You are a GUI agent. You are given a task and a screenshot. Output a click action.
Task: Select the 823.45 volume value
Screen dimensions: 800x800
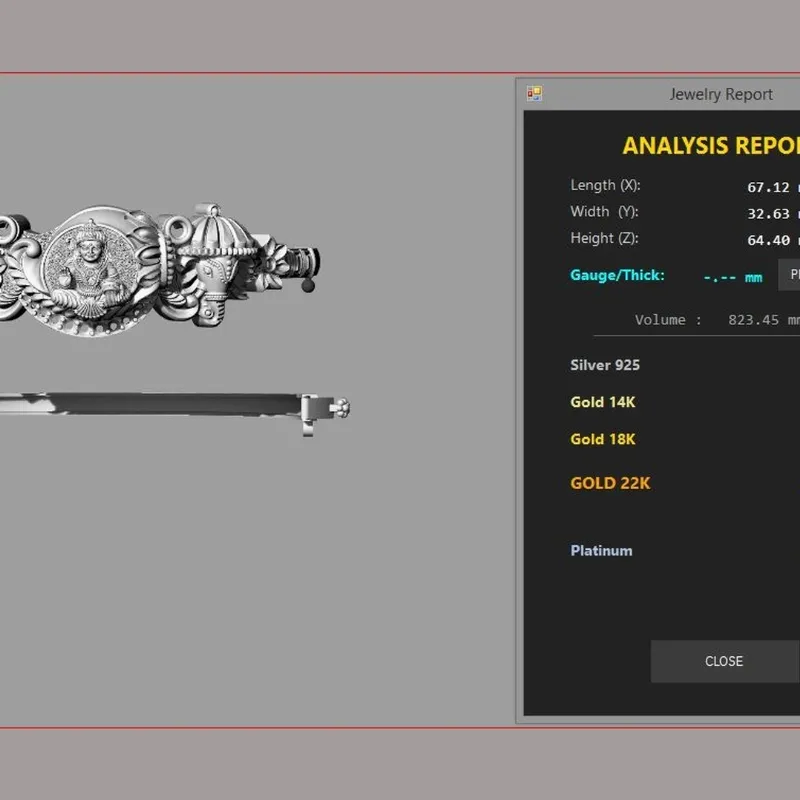[754, 320]
